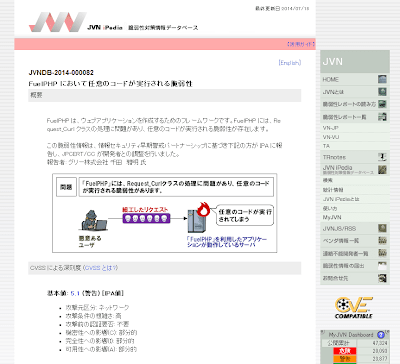Click the 脆弱性情報の届出 sidebar icon
This screenshot has width=400, height=364.
pyautogui.click(x=382, y=266)
